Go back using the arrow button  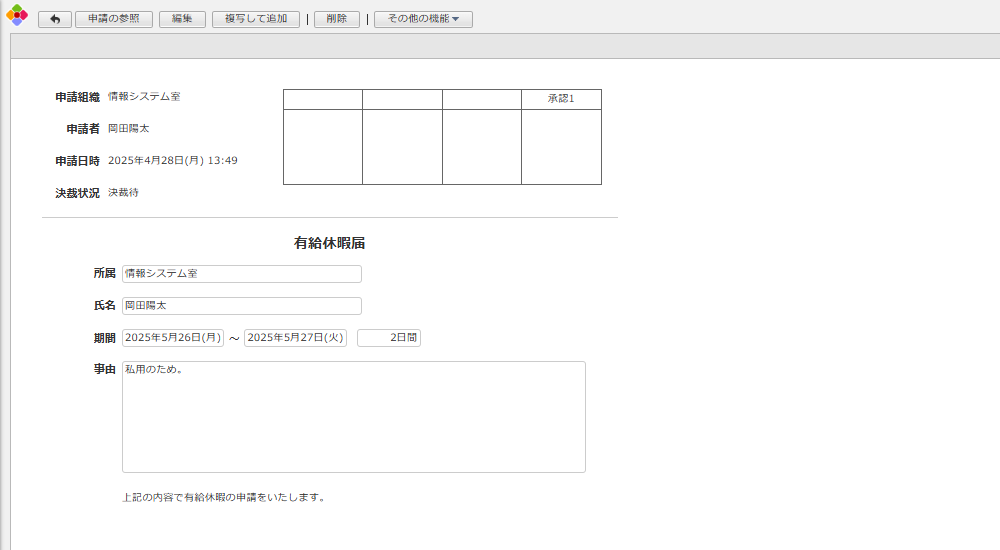click(54, 20)
